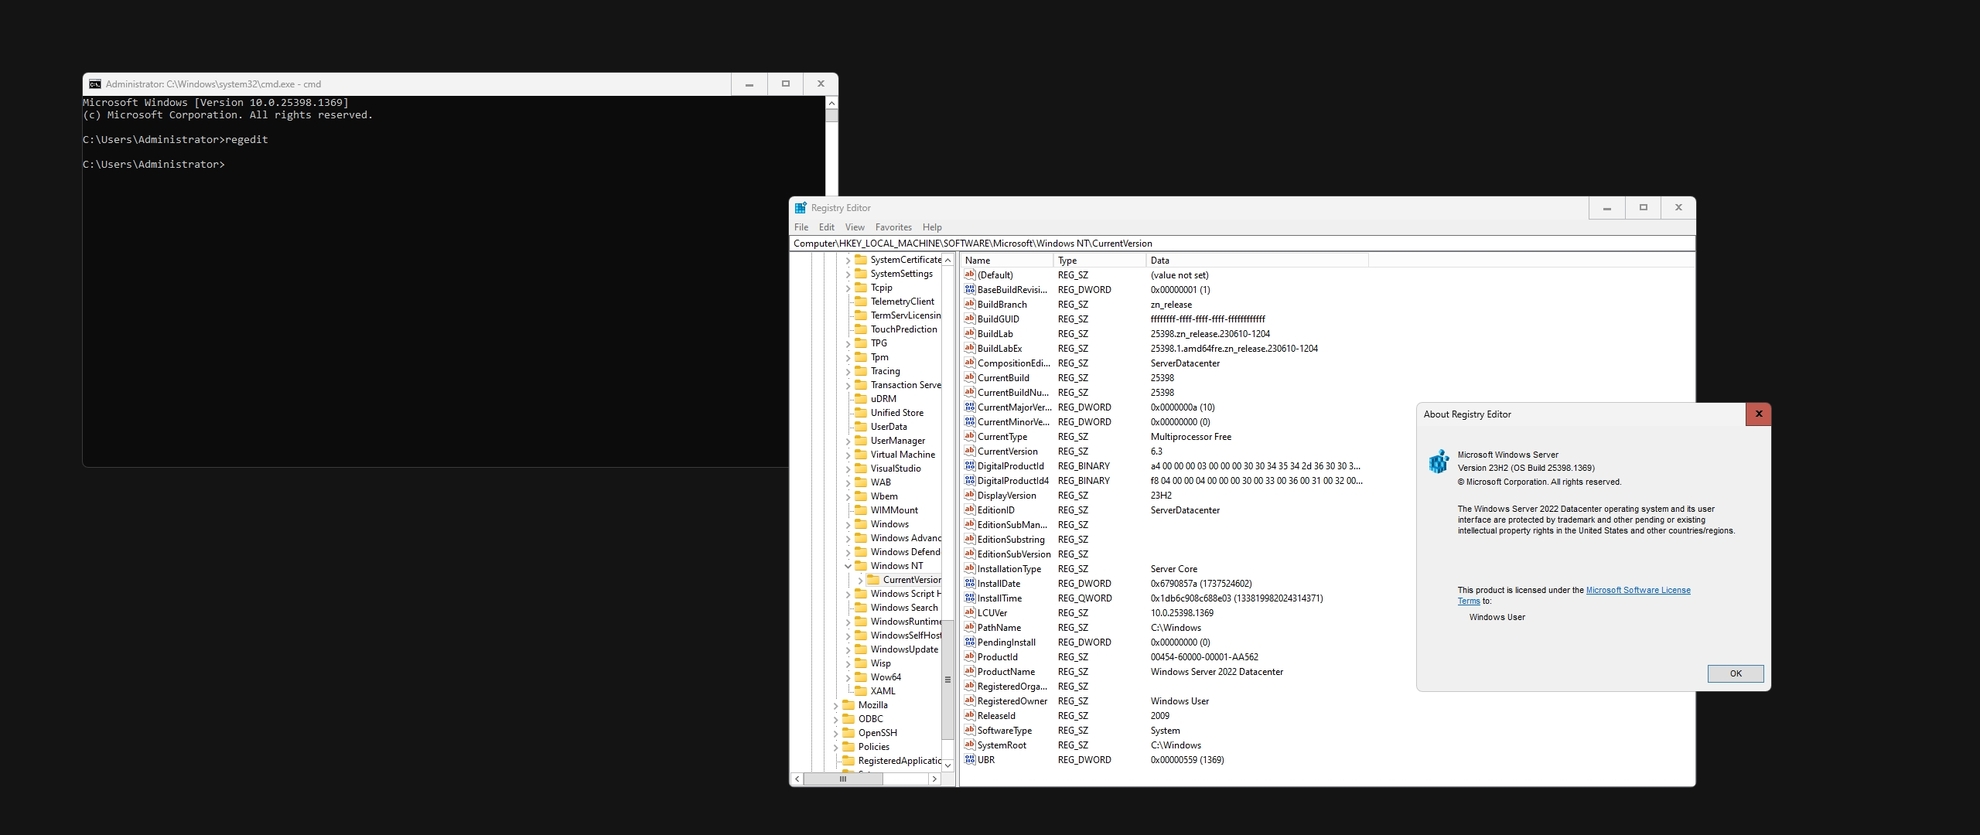Expand the Policies registry key
Screen dimensions: 1980x835
tap(836, 747)
